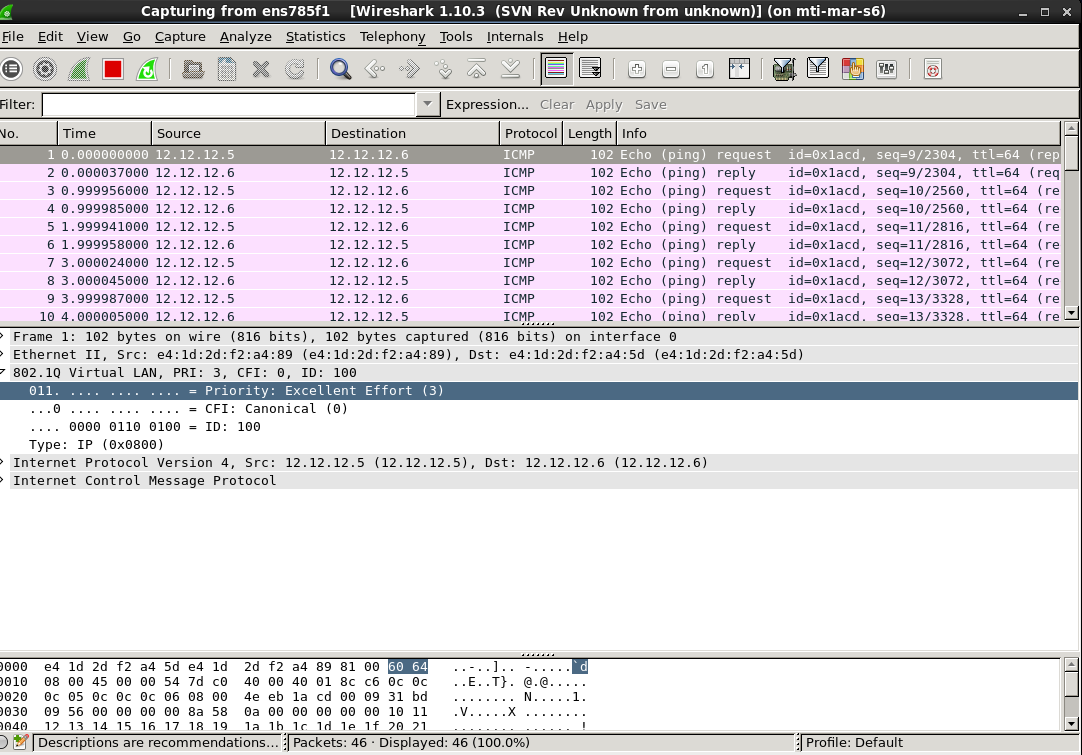Expand Internet Protocol Version 4 section

tap(3, 462)
